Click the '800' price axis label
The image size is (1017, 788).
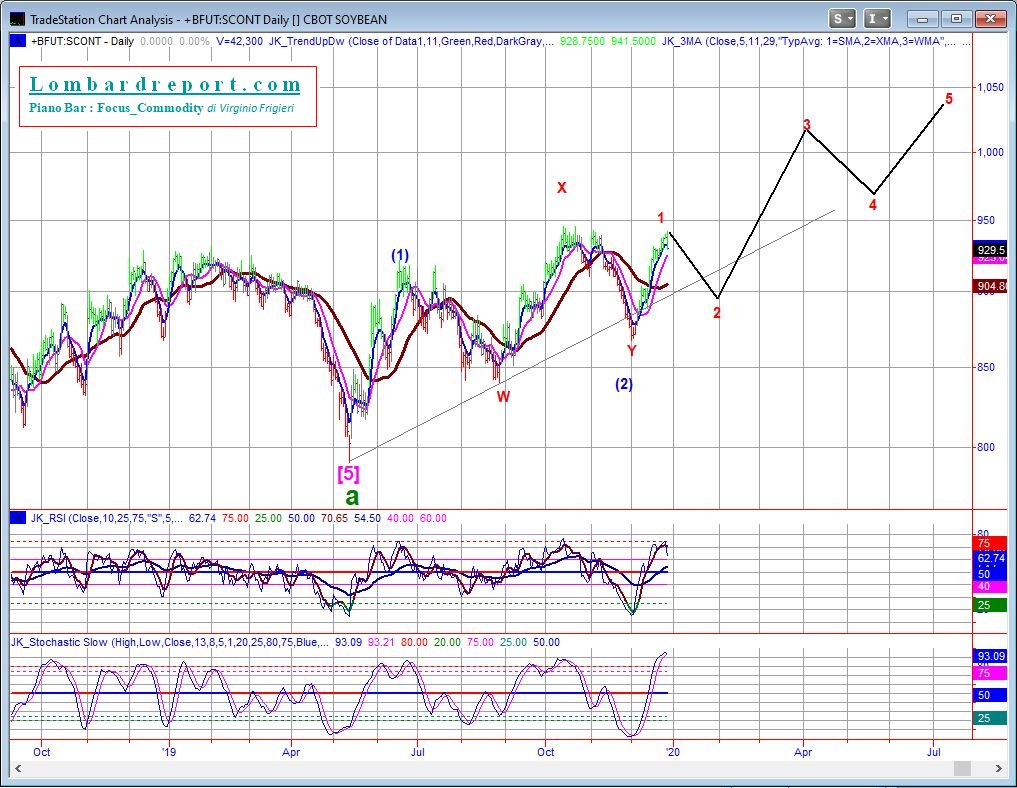pyautogui.click(x=986, y=447)
